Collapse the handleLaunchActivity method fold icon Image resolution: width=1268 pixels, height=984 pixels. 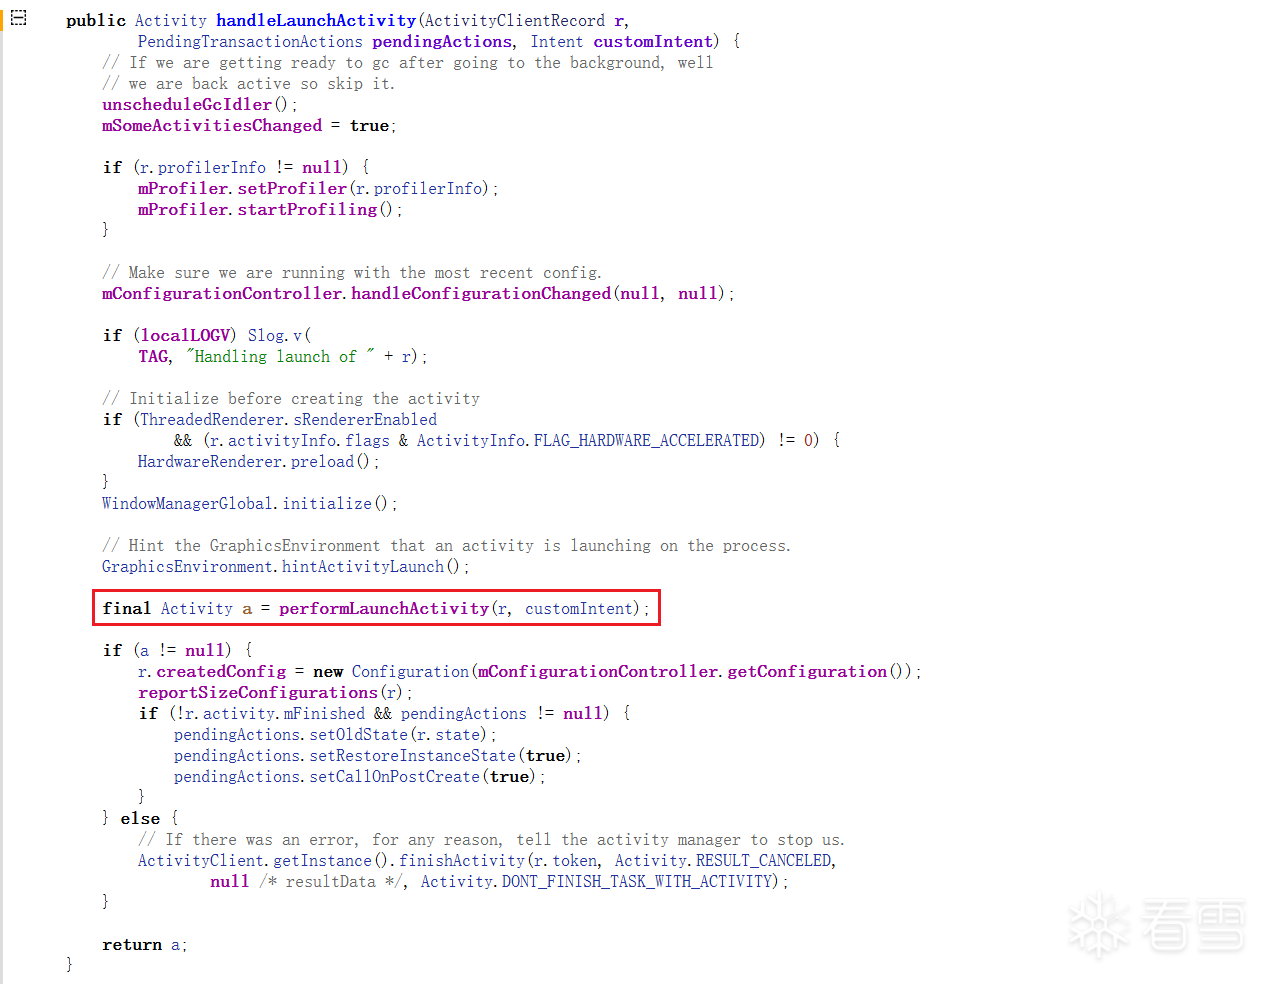coord(19,18)
